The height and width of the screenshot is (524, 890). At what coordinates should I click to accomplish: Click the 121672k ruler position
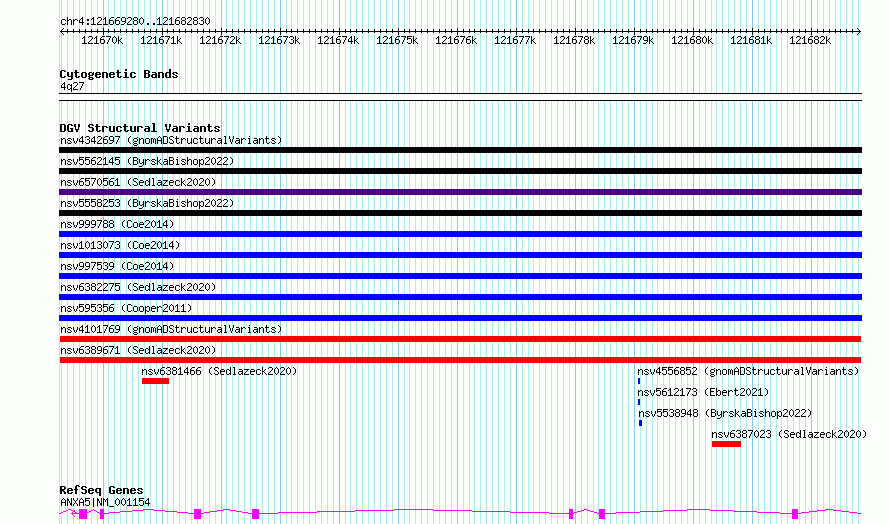pos(220,41)
